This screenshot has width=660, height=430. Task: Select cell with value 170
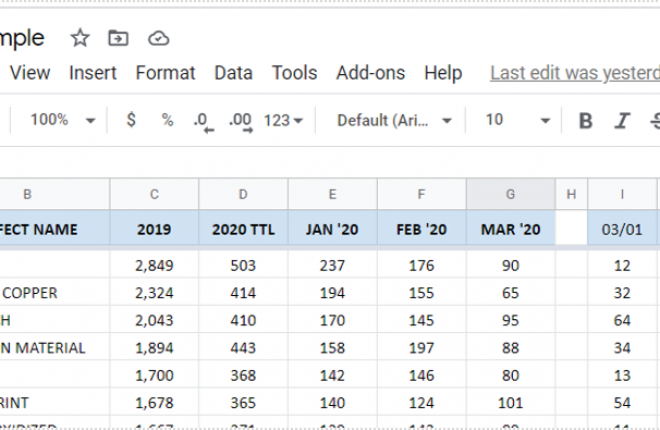[x=333, y=320]
